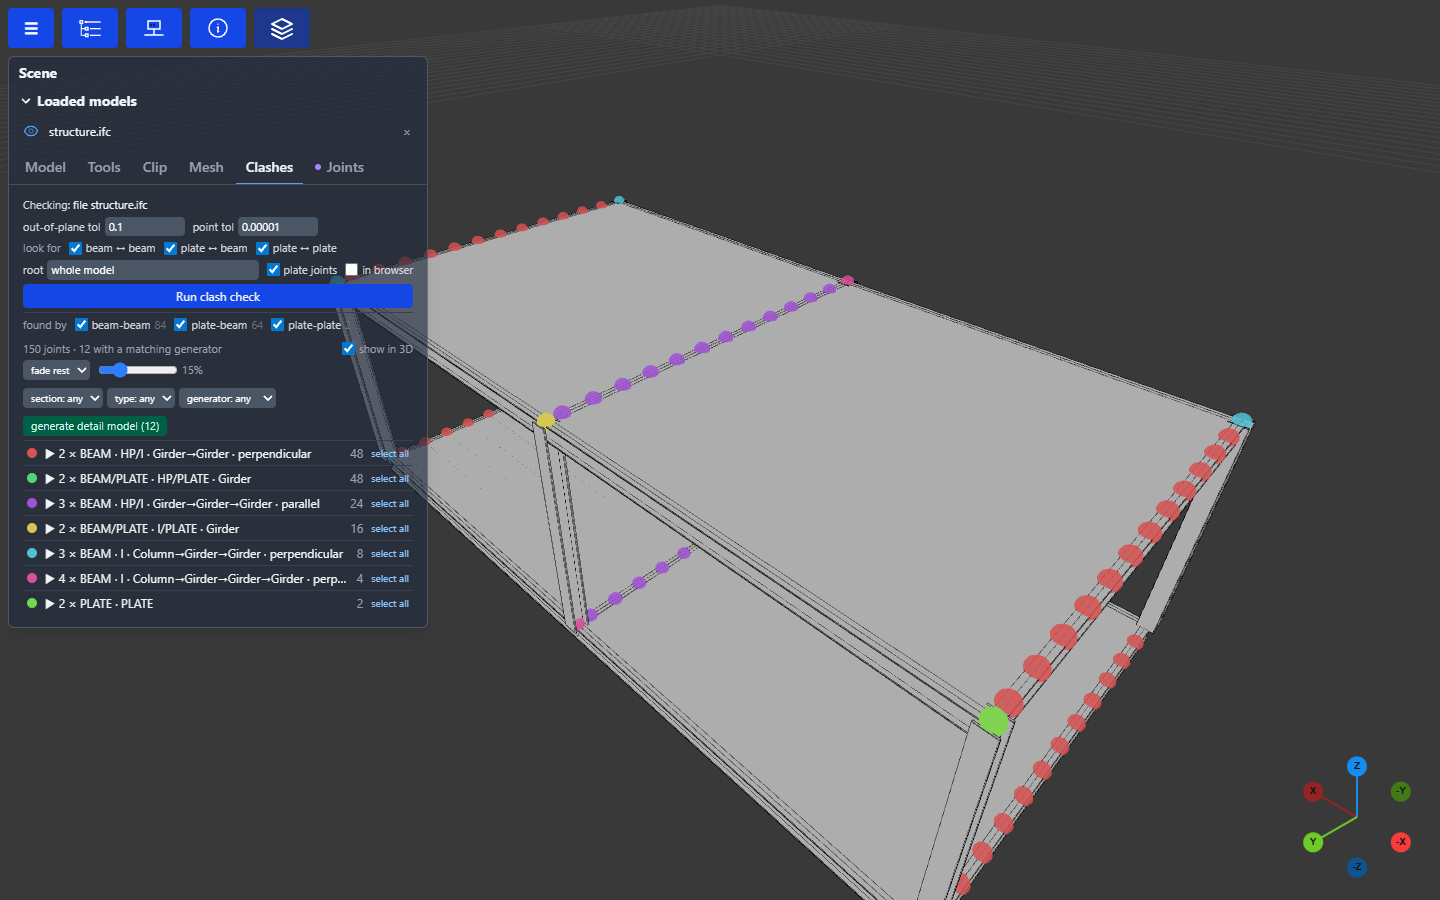1440x900 pixels.
Task: Click the dark red X axis gizmo handle
Action: coord(1313,791)
